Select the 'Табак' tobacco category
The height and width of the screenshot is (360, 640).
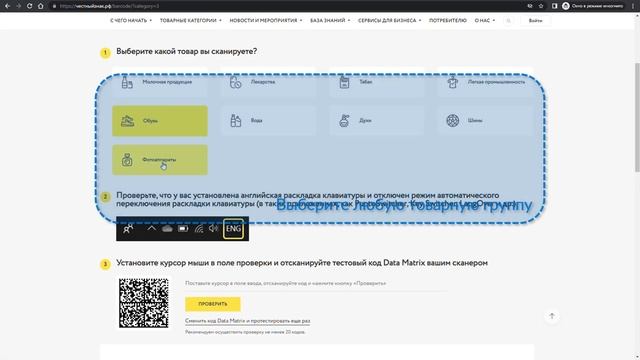click(x=377, y=82)
